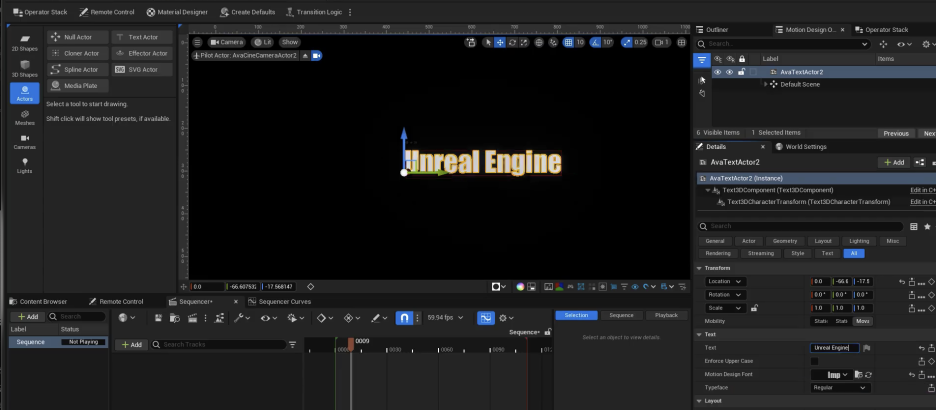The height and width of the screenshot is (410, 936).
Task: Collapse the Text section
Action: [x=700, y=335]
